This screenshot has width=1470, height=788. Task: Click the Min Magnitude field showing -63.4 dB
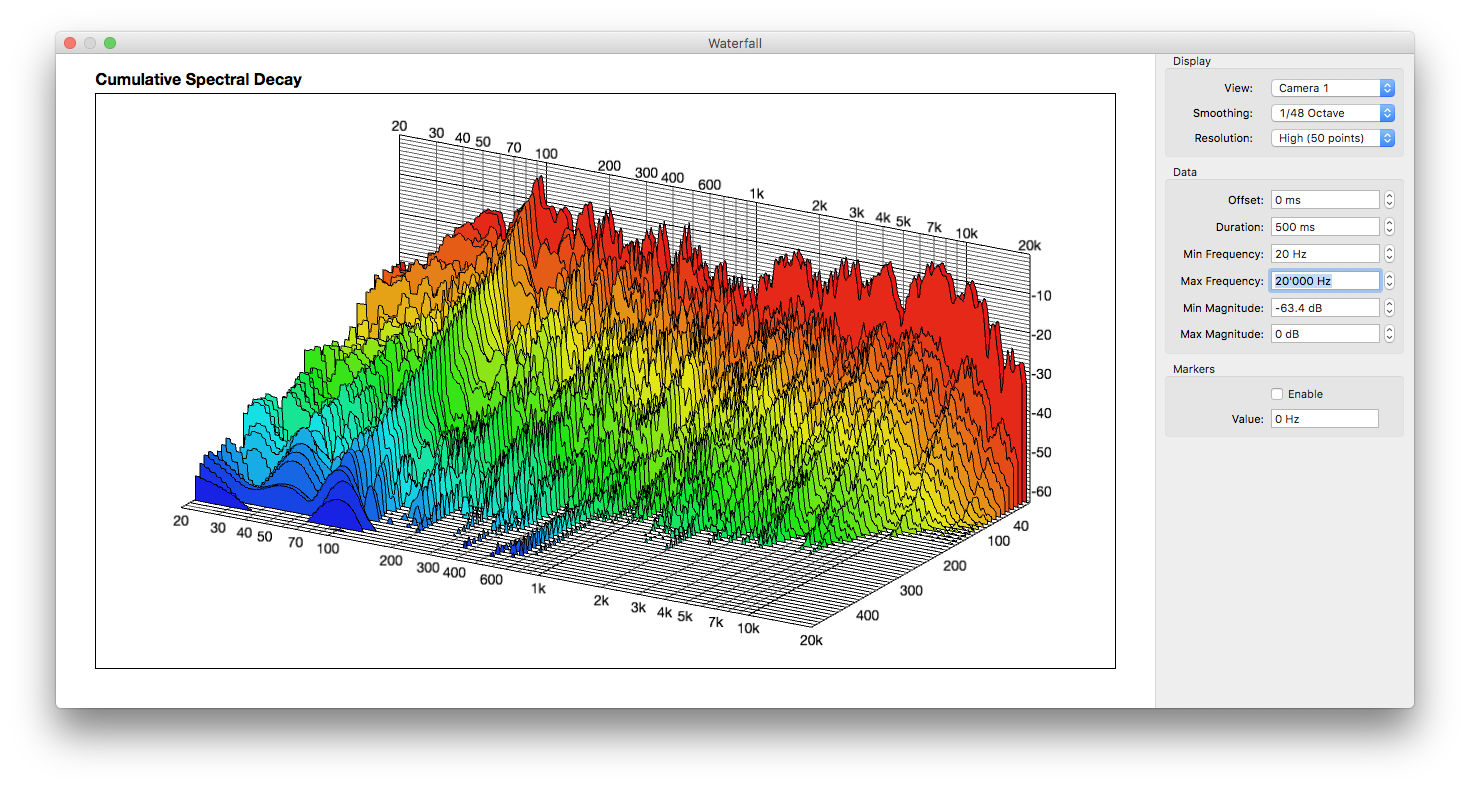coord(1325,308)
